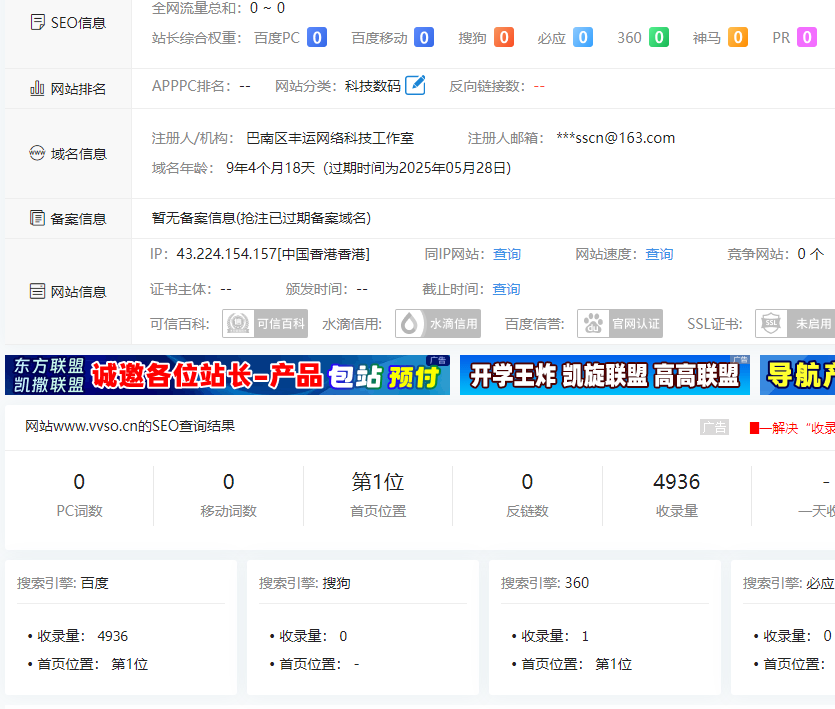Click the email ***sscn@163.com
This screenshot has width=835, height=709.
coord(616,138)
